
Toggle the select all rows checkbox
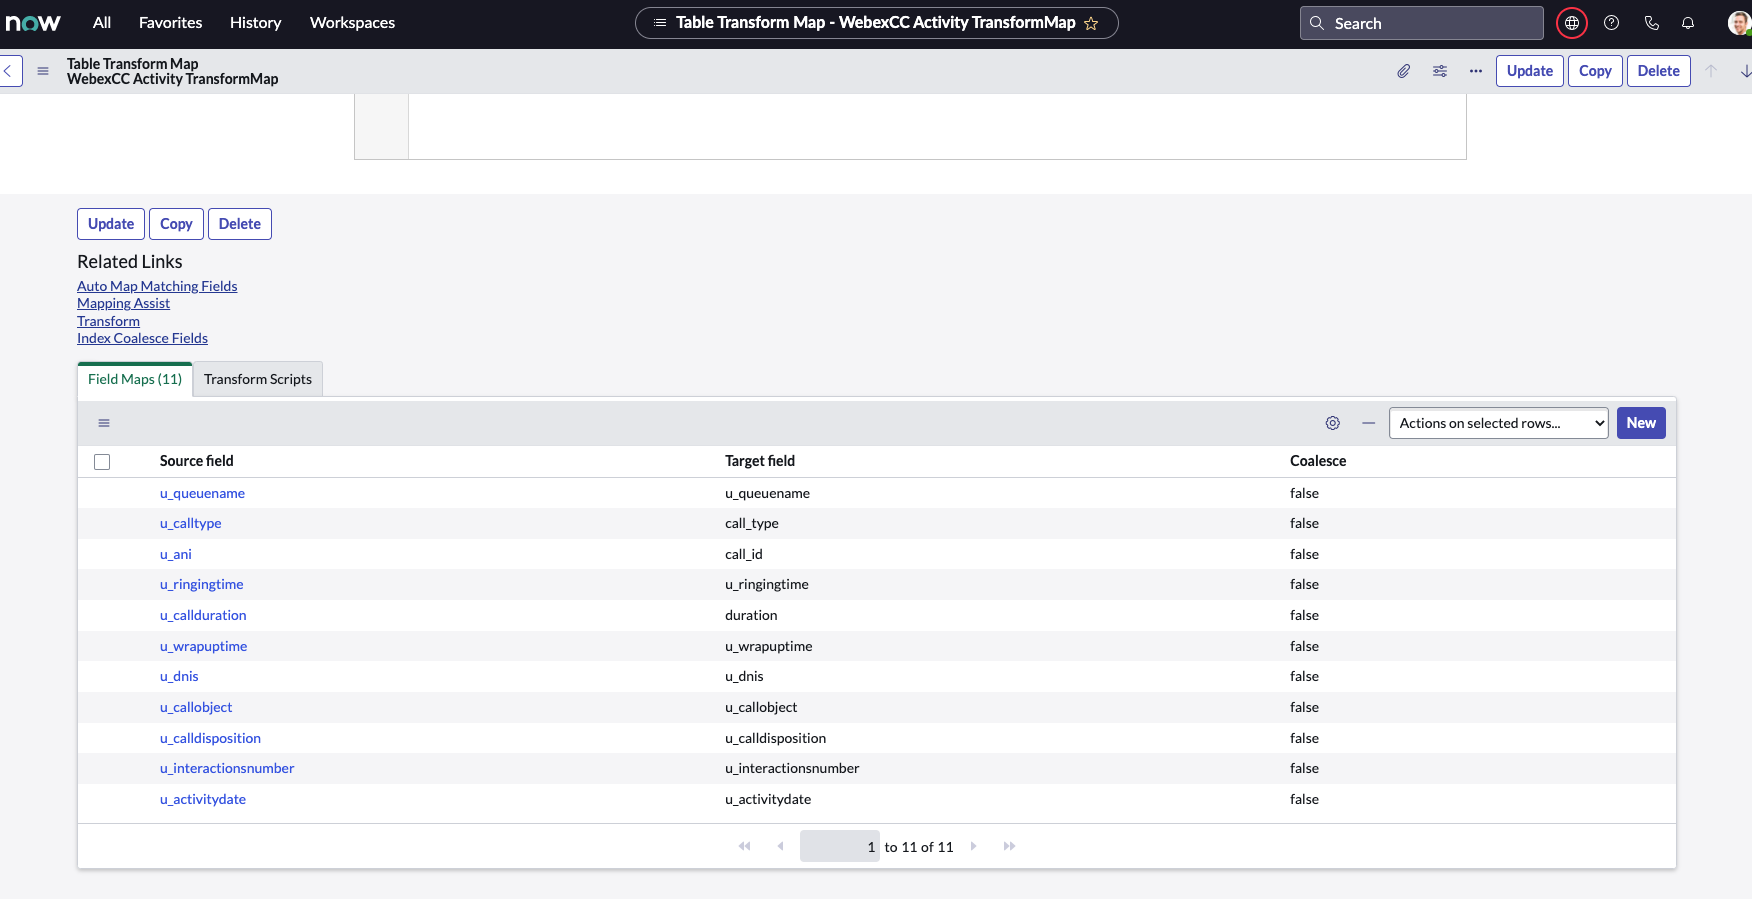[102, 462]
